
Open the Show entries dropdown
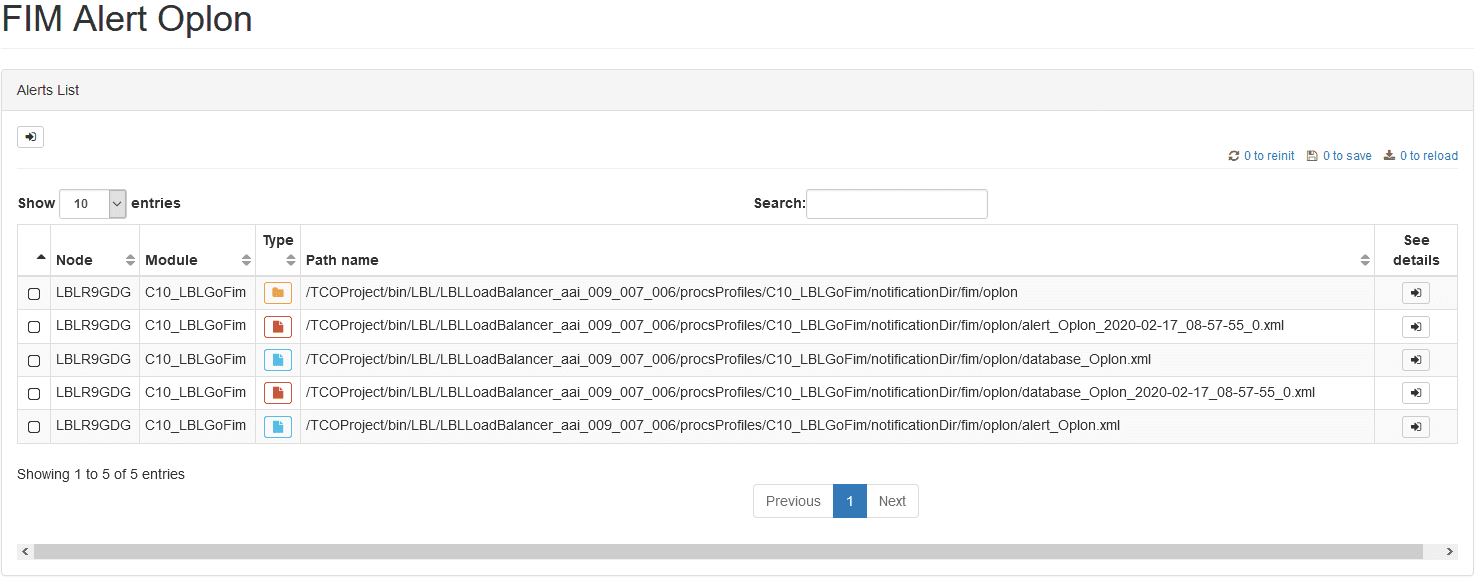coord(93,203)
